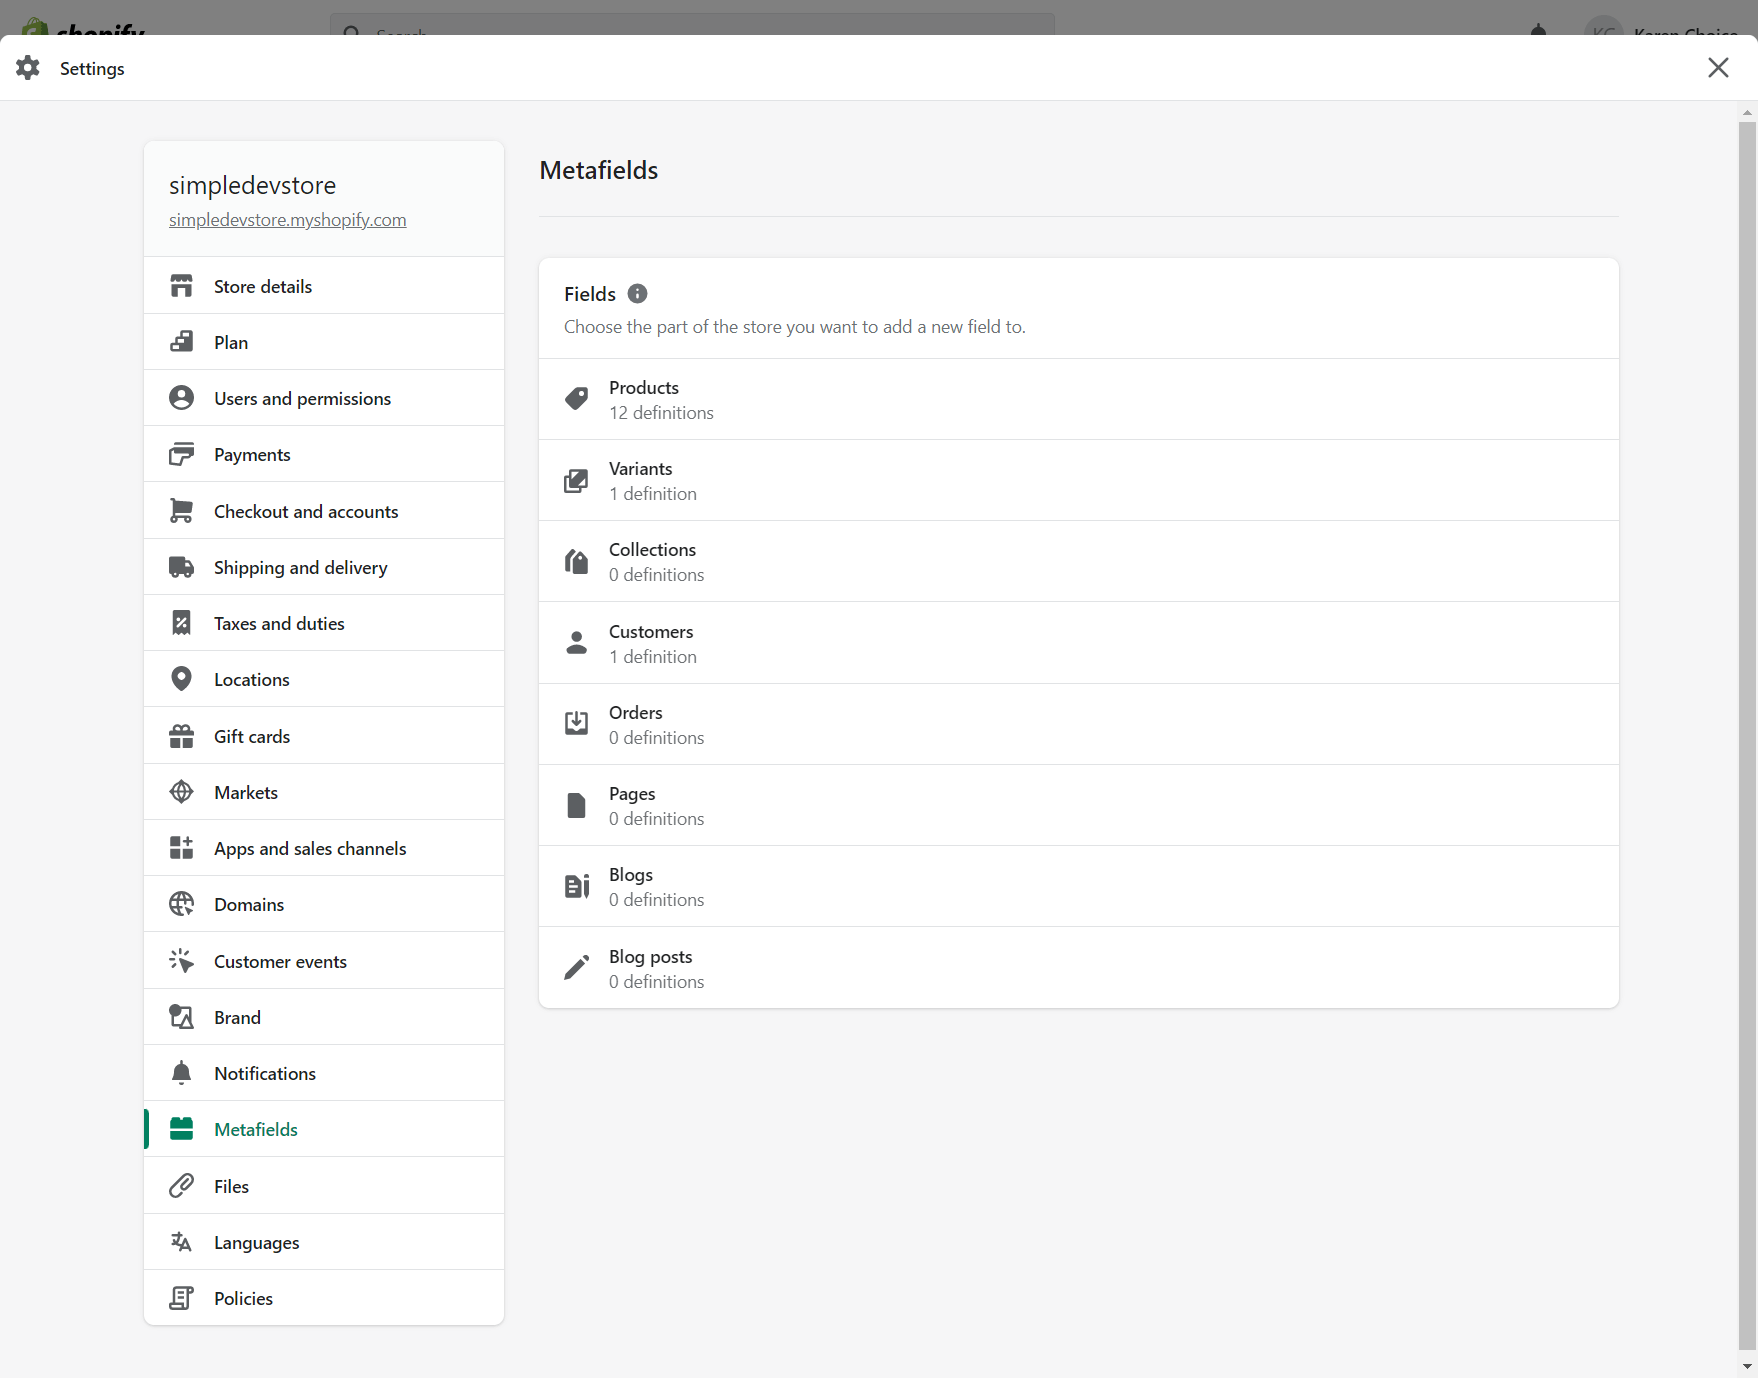Click the scrollbar down arrow
The width and height of the screenshot is (1758, 1378).
tap(1747, 1366)
